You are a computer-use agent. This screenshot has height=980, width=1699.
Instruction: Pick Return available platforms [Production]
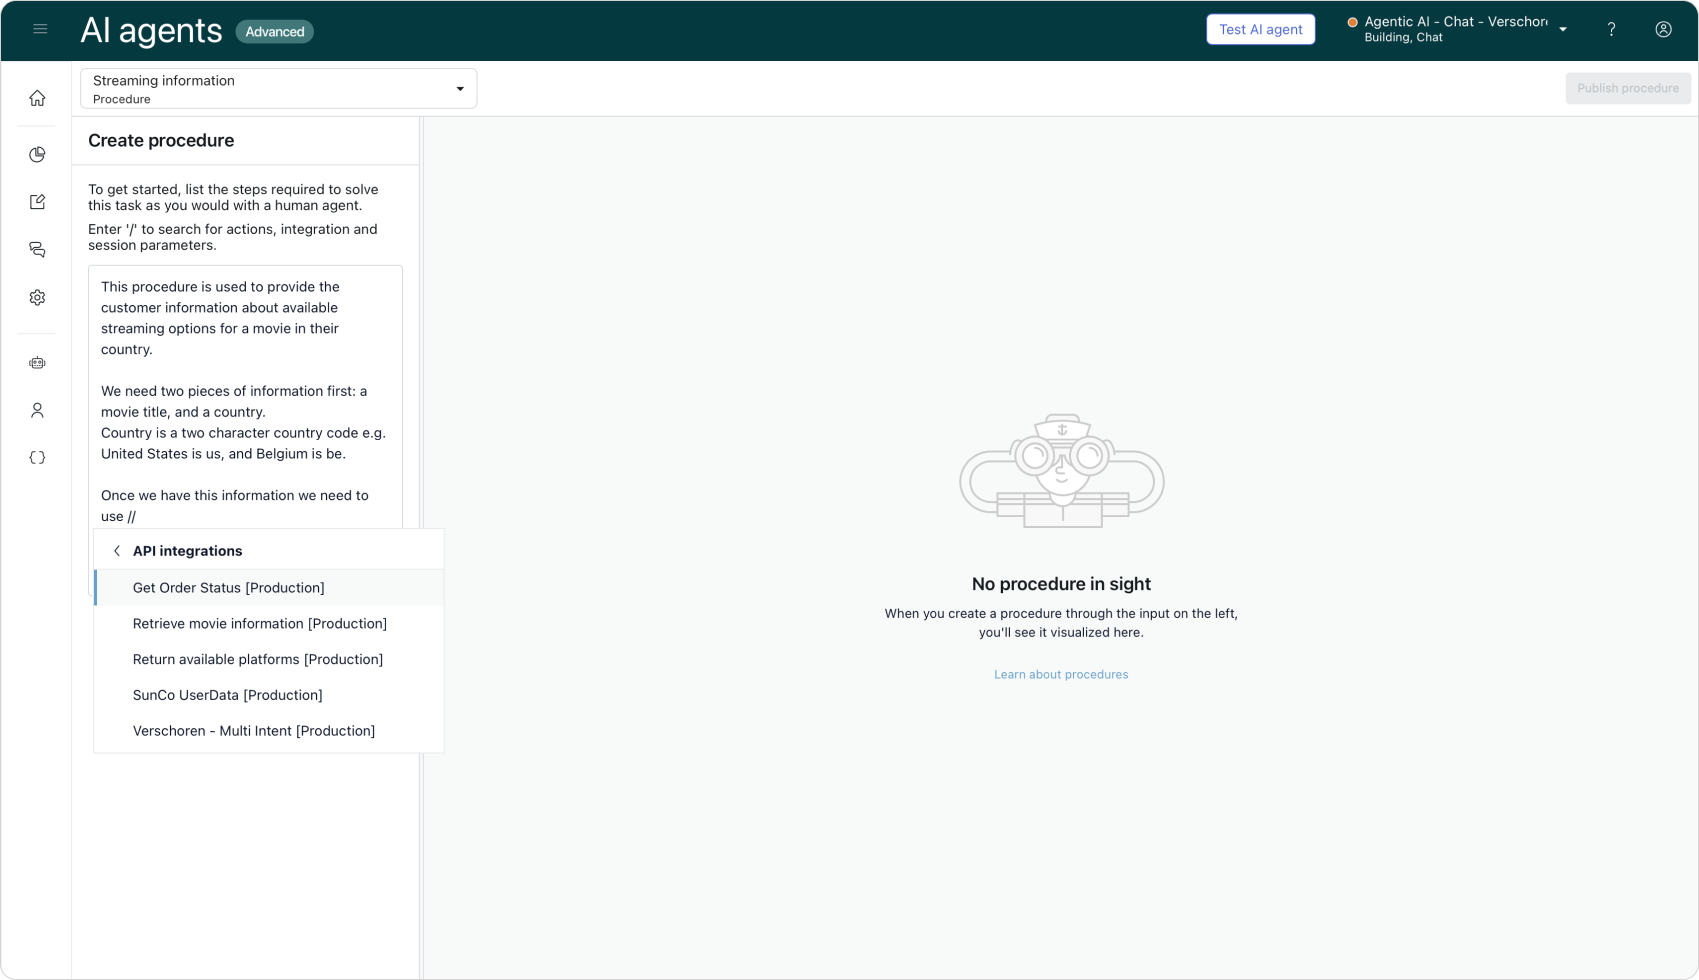[269, 660]
